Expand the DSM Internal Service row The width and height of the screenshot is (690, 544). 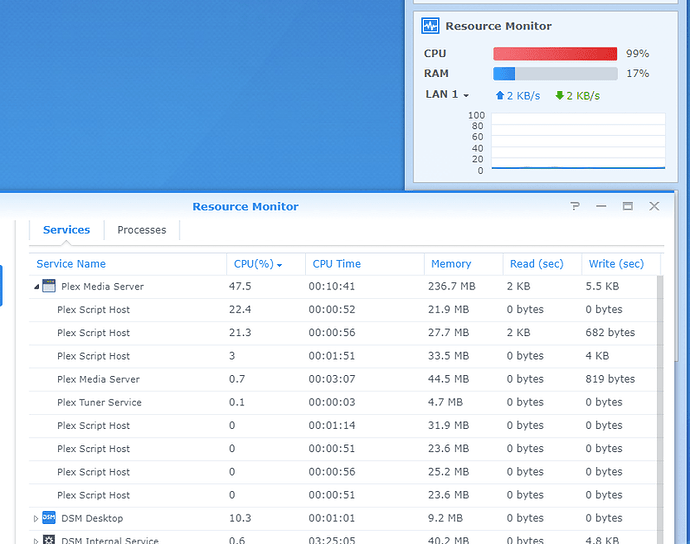tap(36, 540)
